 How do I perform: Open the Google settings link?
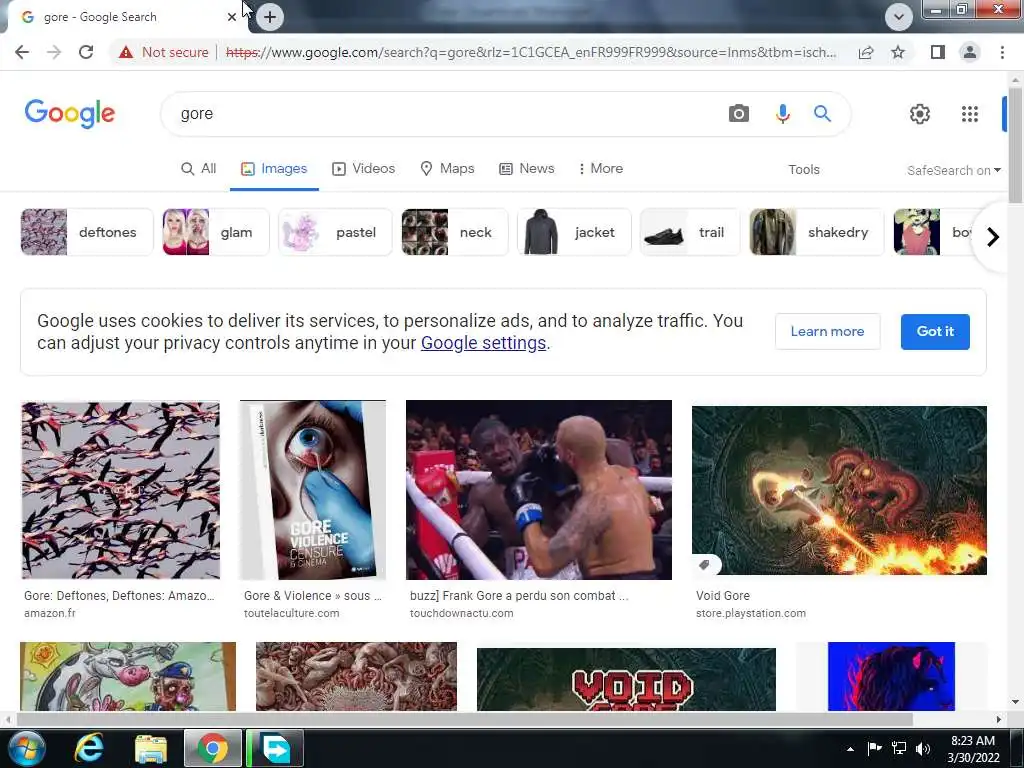tap(483, 343)
